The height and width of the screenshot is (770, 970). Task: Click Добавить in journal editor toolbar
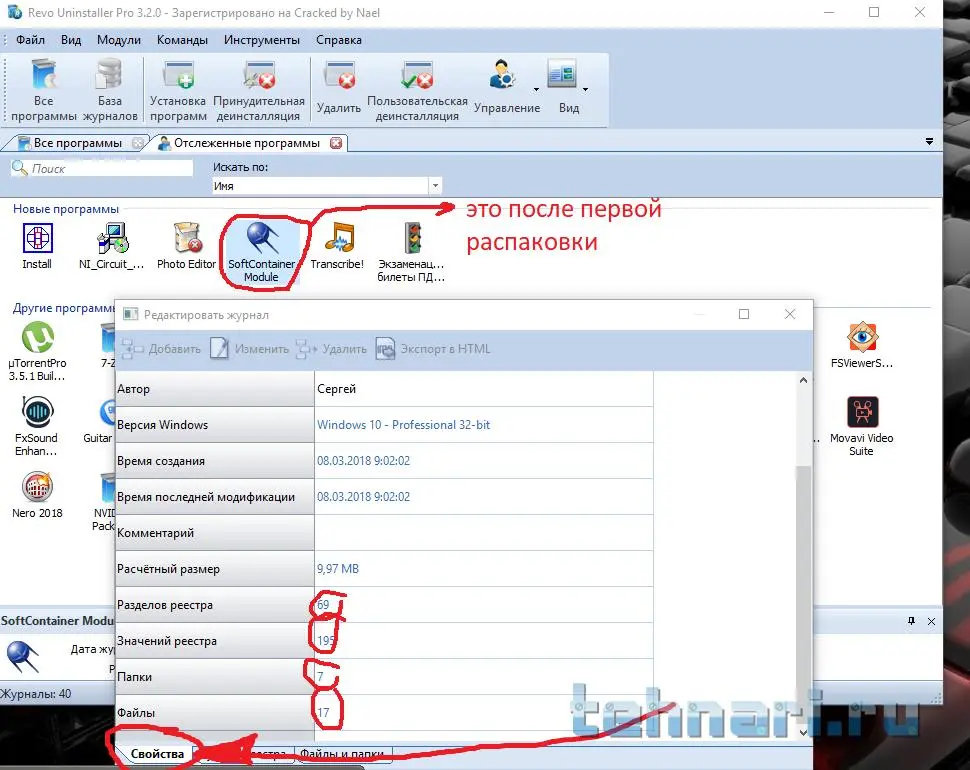[162, 349]
